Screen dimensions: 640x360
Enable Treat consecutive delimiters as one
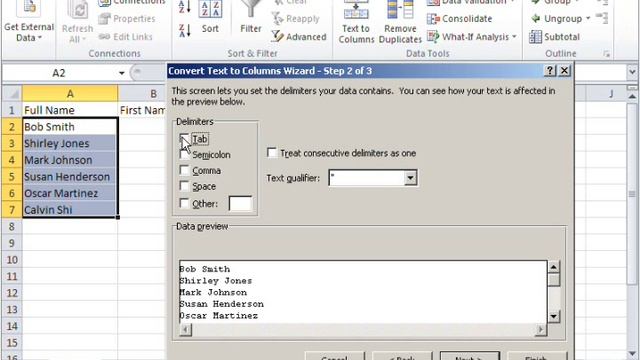coord(272,153)
